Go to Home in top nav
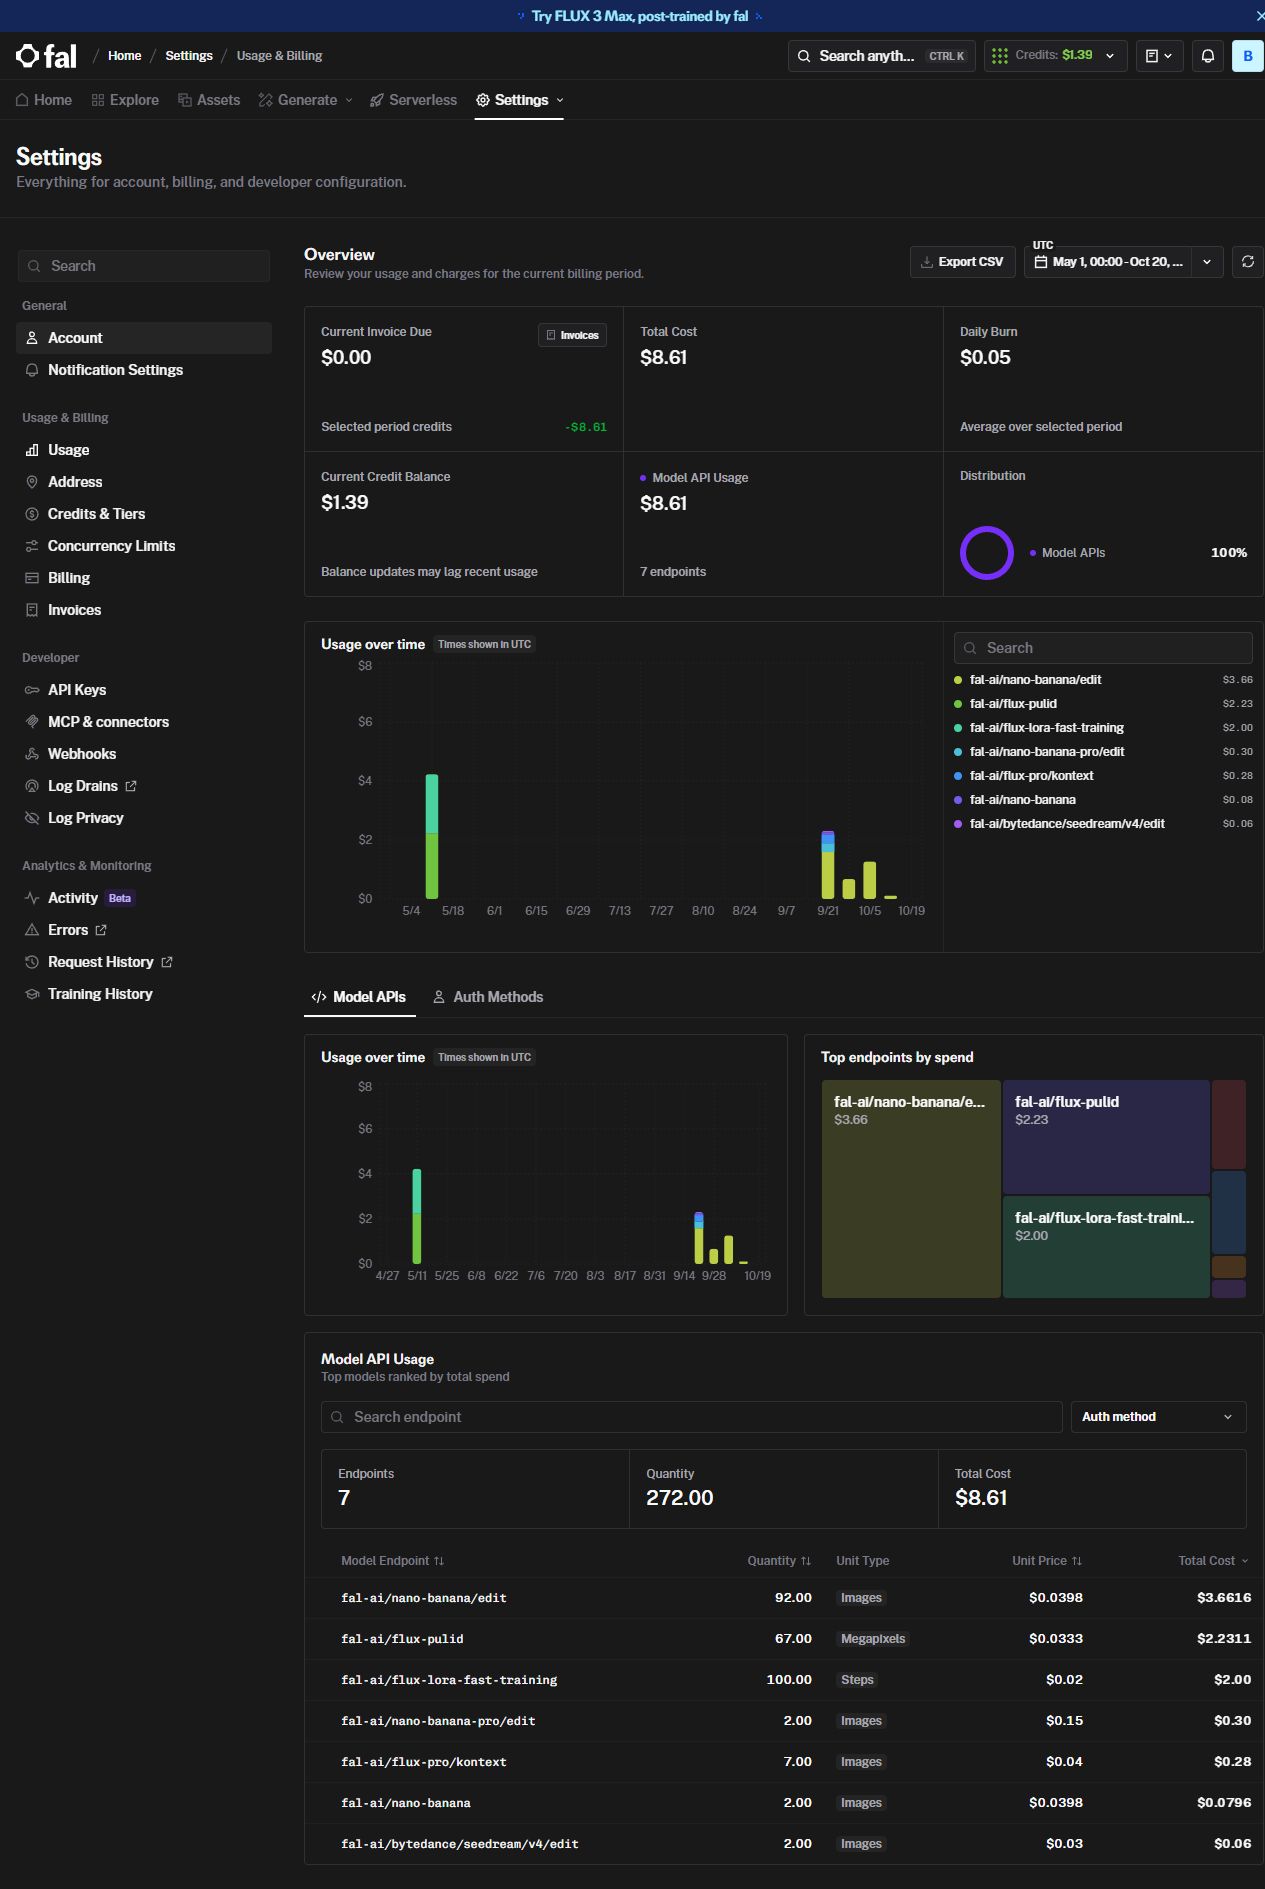The width and height of the screenshot is (1265, 1889). (x=44, y=100)
